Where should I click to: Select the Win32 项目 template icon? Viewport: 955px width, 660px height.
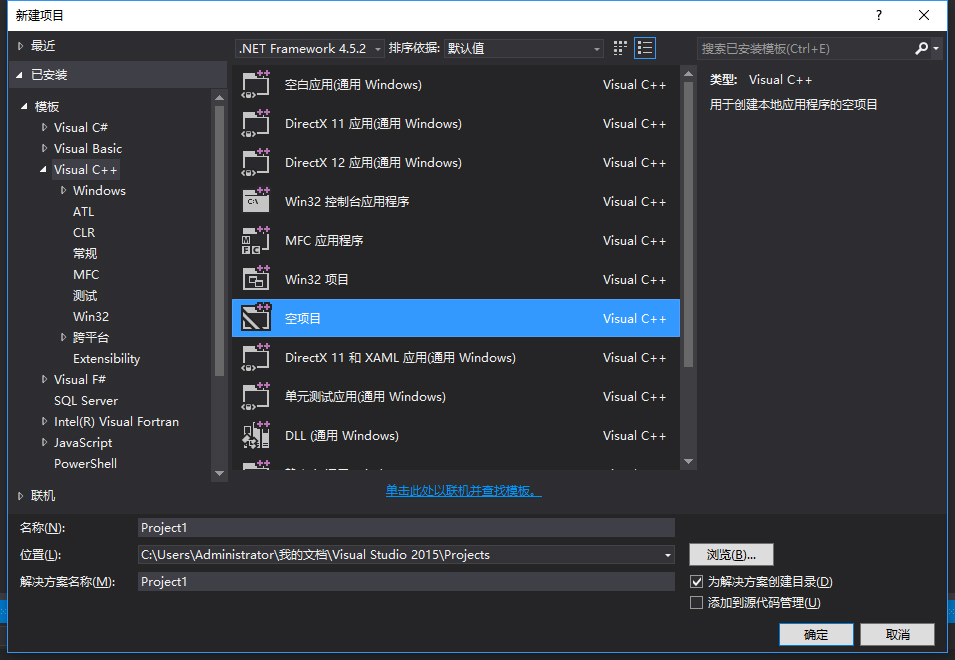[x=256, y=279]
